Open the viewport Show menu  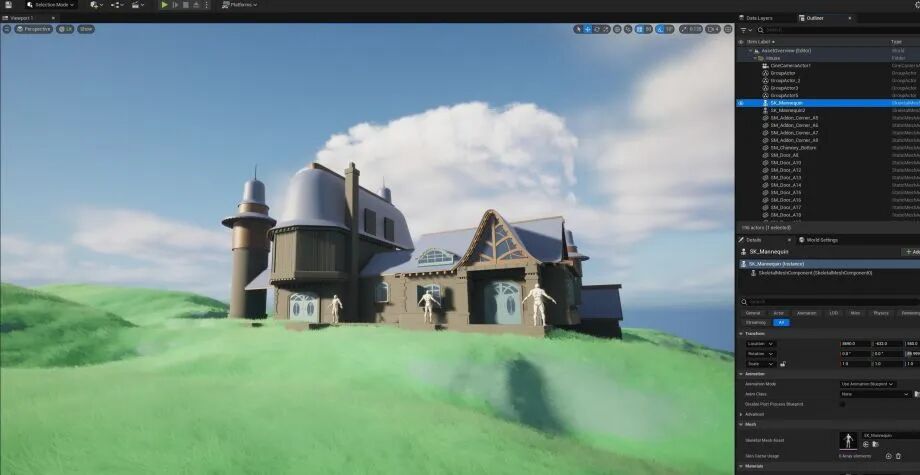coord(86,29)
